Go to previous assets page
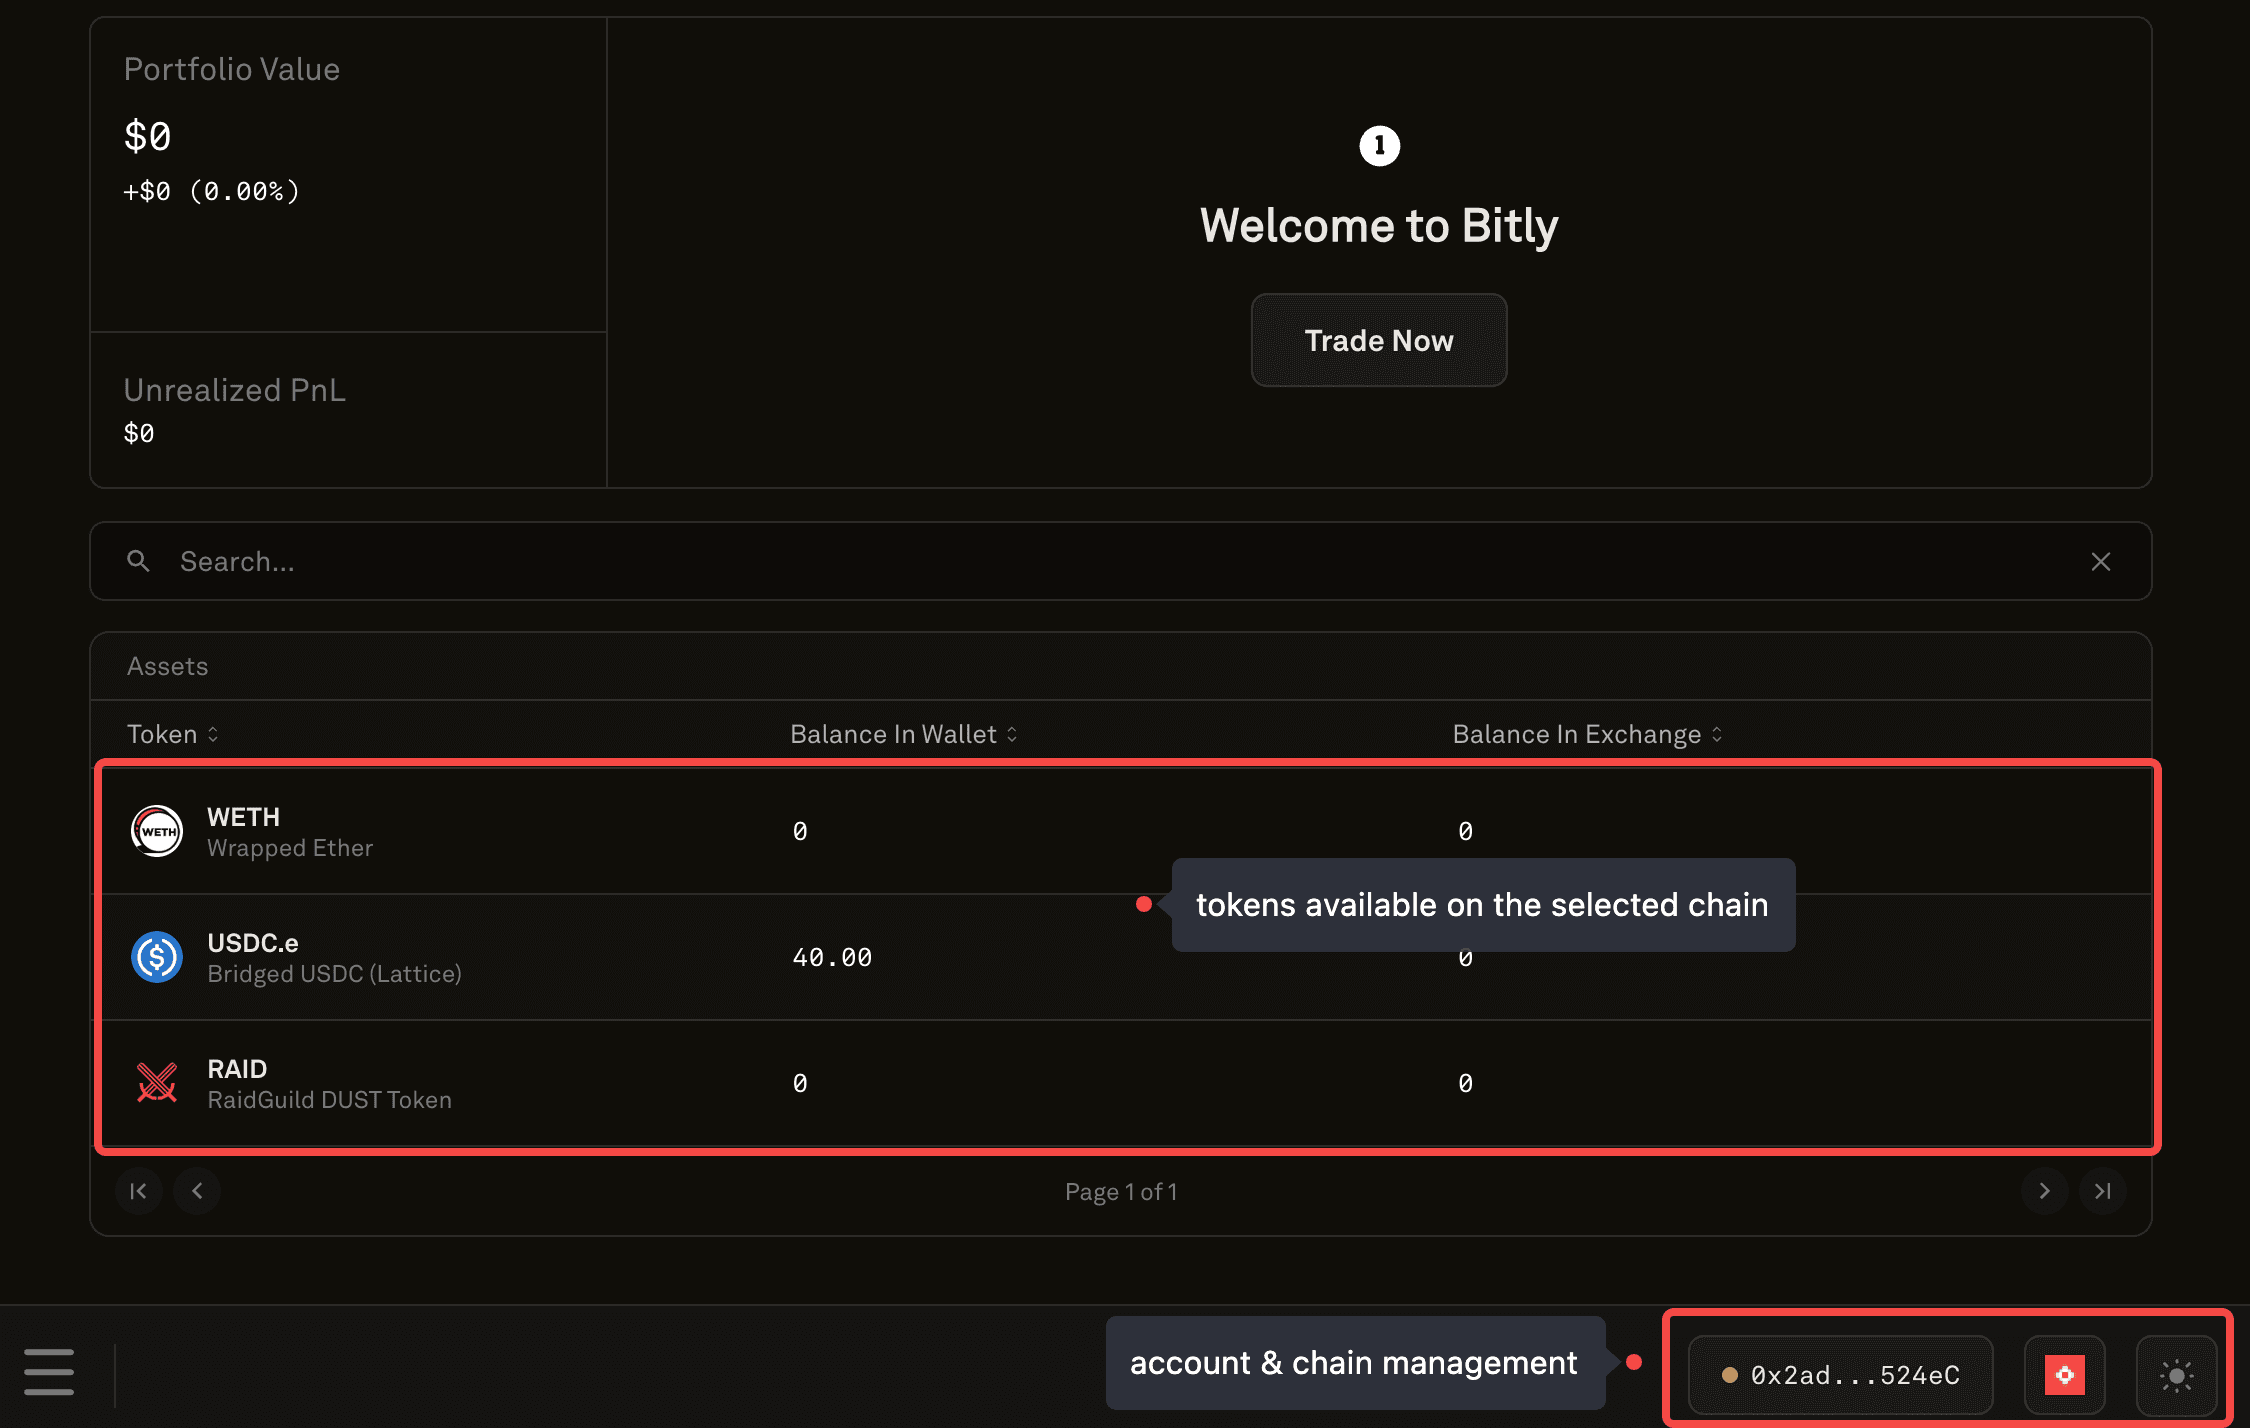Screen dimensions: 2250x1428 197,1191
